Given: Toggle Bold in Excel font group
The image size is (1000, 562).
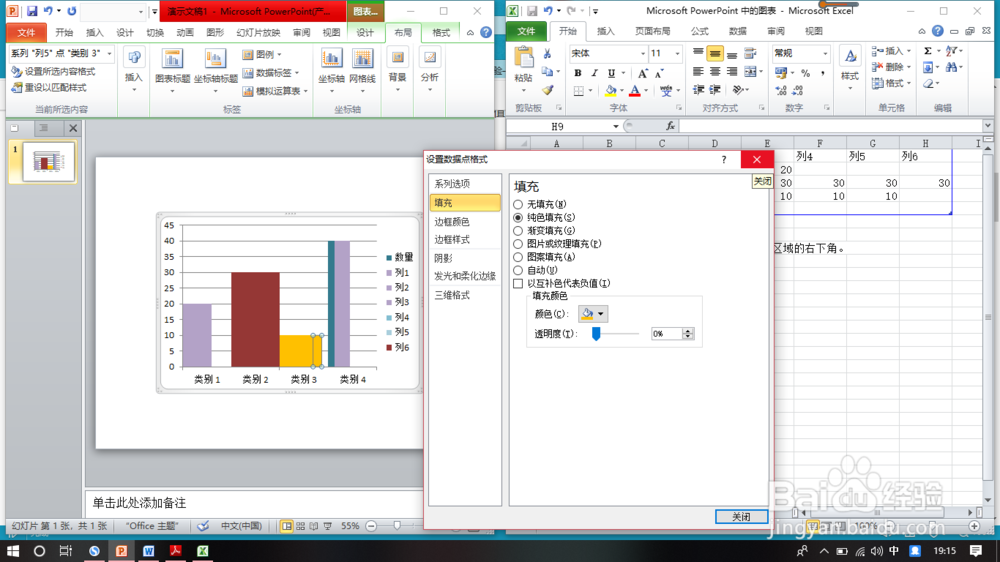Looking at the screenshot, I should pyautogui.click(x=578, y=73).
